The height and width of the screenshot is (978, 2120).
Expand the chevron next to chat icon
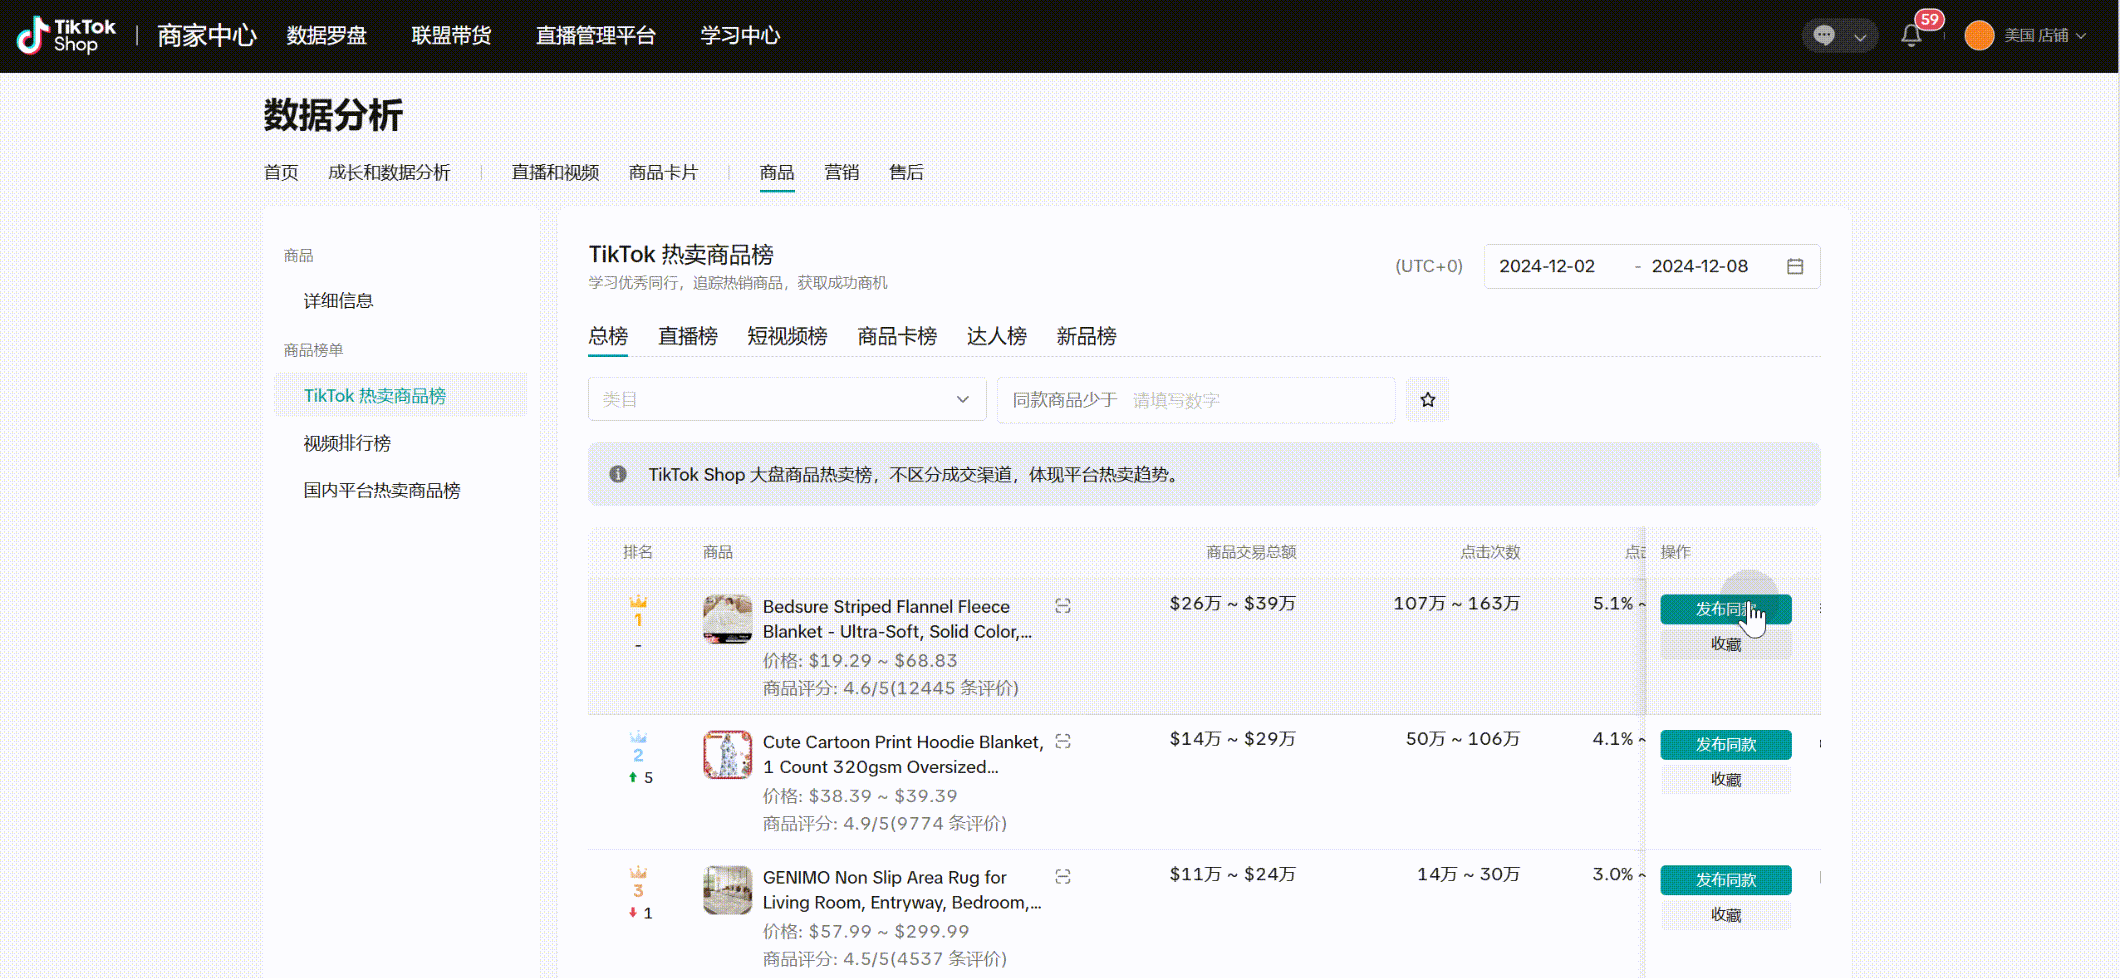[1860, 37]
